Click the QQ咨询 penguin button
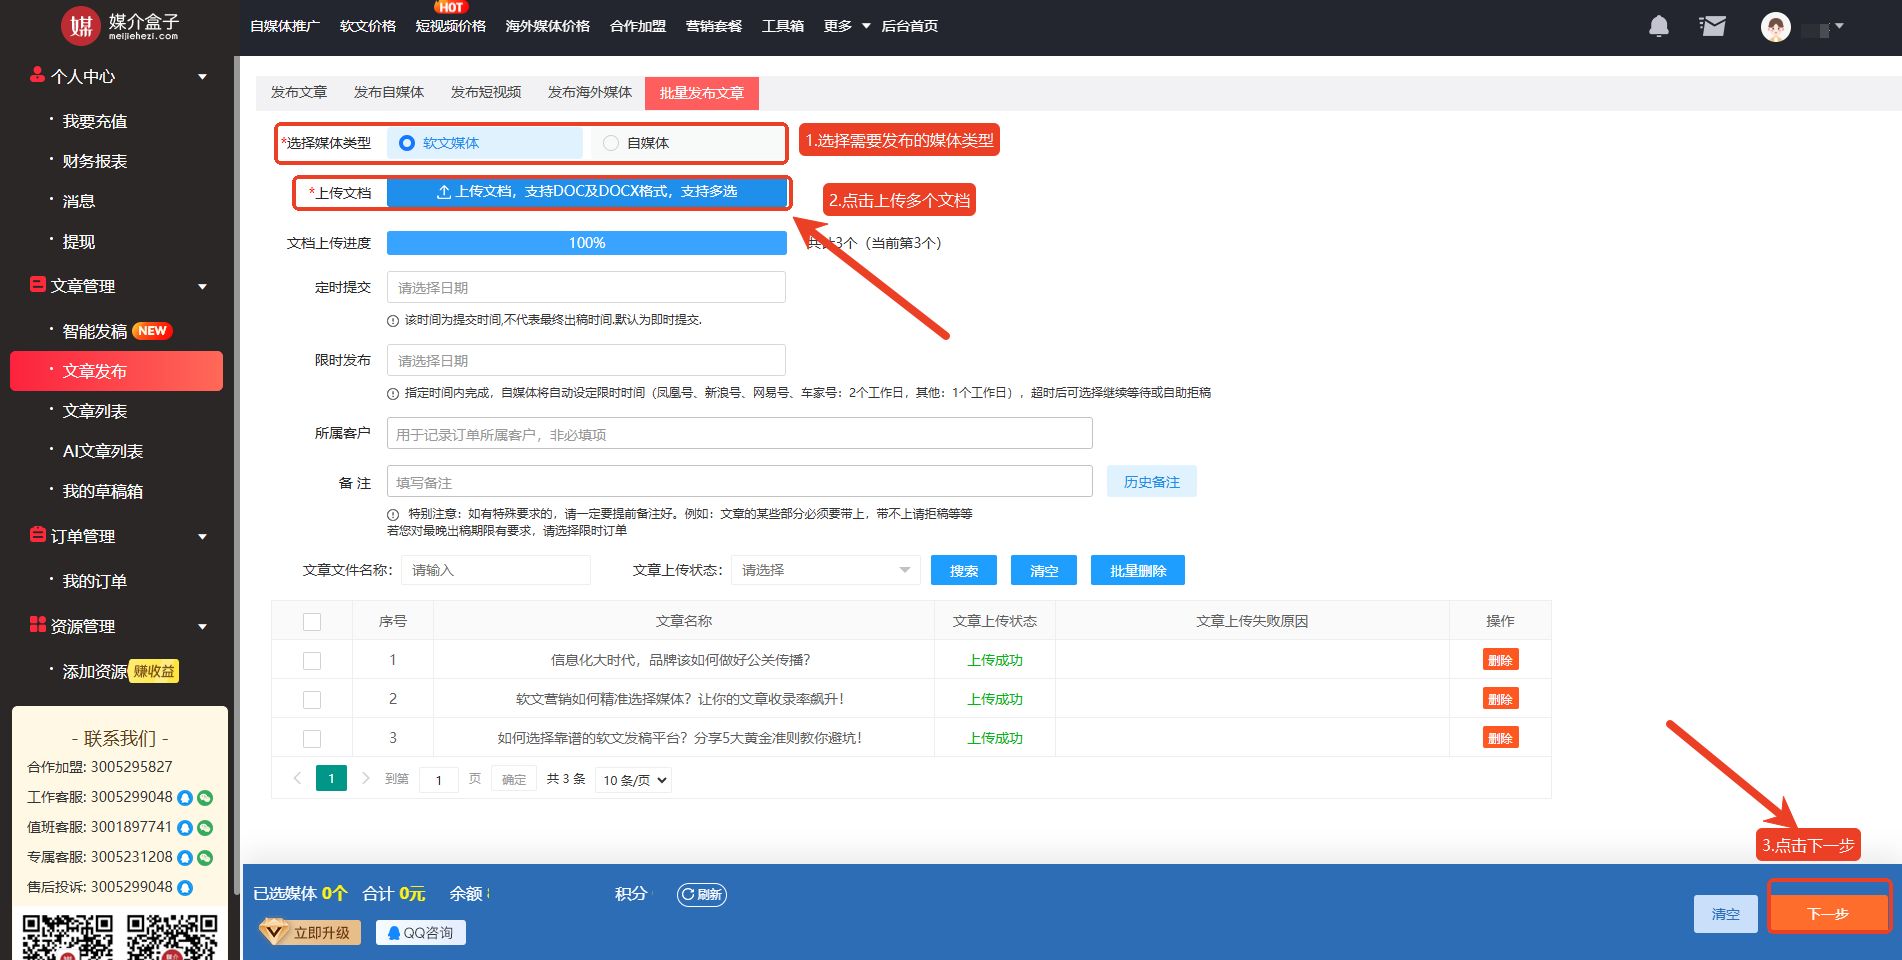This screenshot has width=1902, height=960. pyautogui.click(x=421, y=932)
